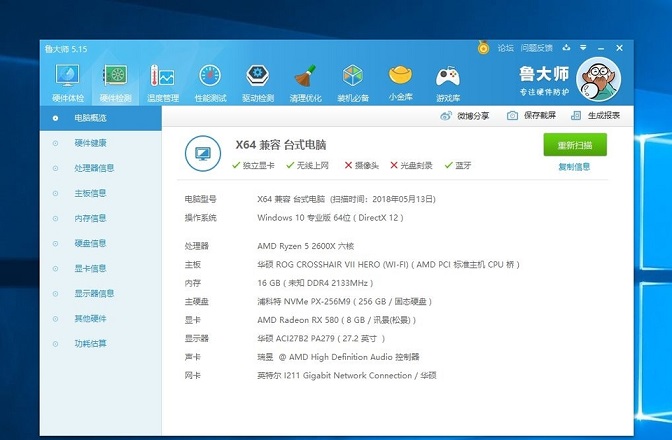Share results via 微博分享
The image size is (672, 440).
(x=465, y=116)
